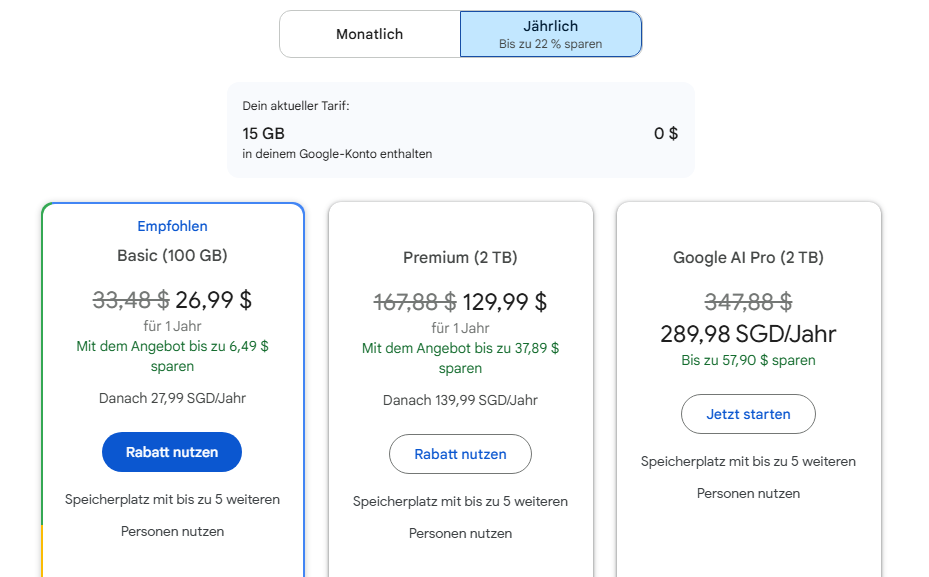Select the Premium (2 TB) plan title
The width and height of the screenshot is (929, 577).
click(460, 257)
